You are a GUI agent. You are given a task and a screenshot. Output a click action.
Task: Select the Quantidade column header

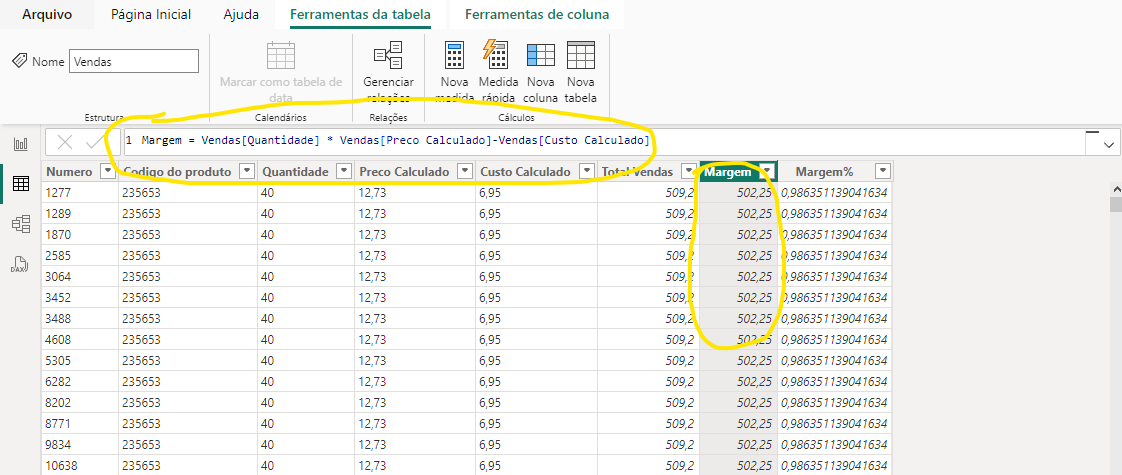[x=295, y=172]
